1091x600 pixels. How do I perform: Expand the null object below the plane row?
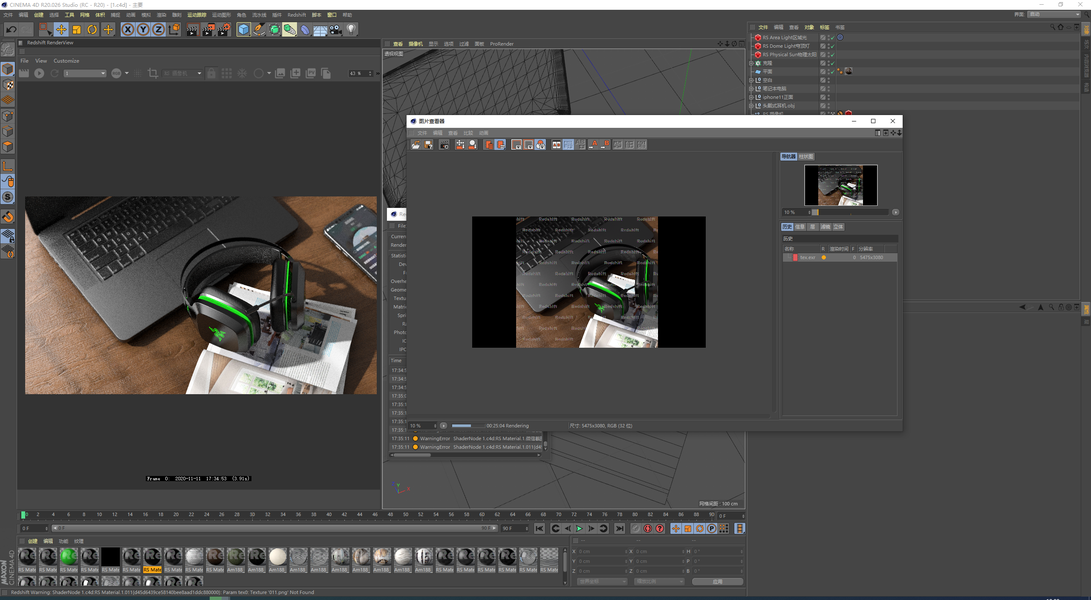pos(751,80)
